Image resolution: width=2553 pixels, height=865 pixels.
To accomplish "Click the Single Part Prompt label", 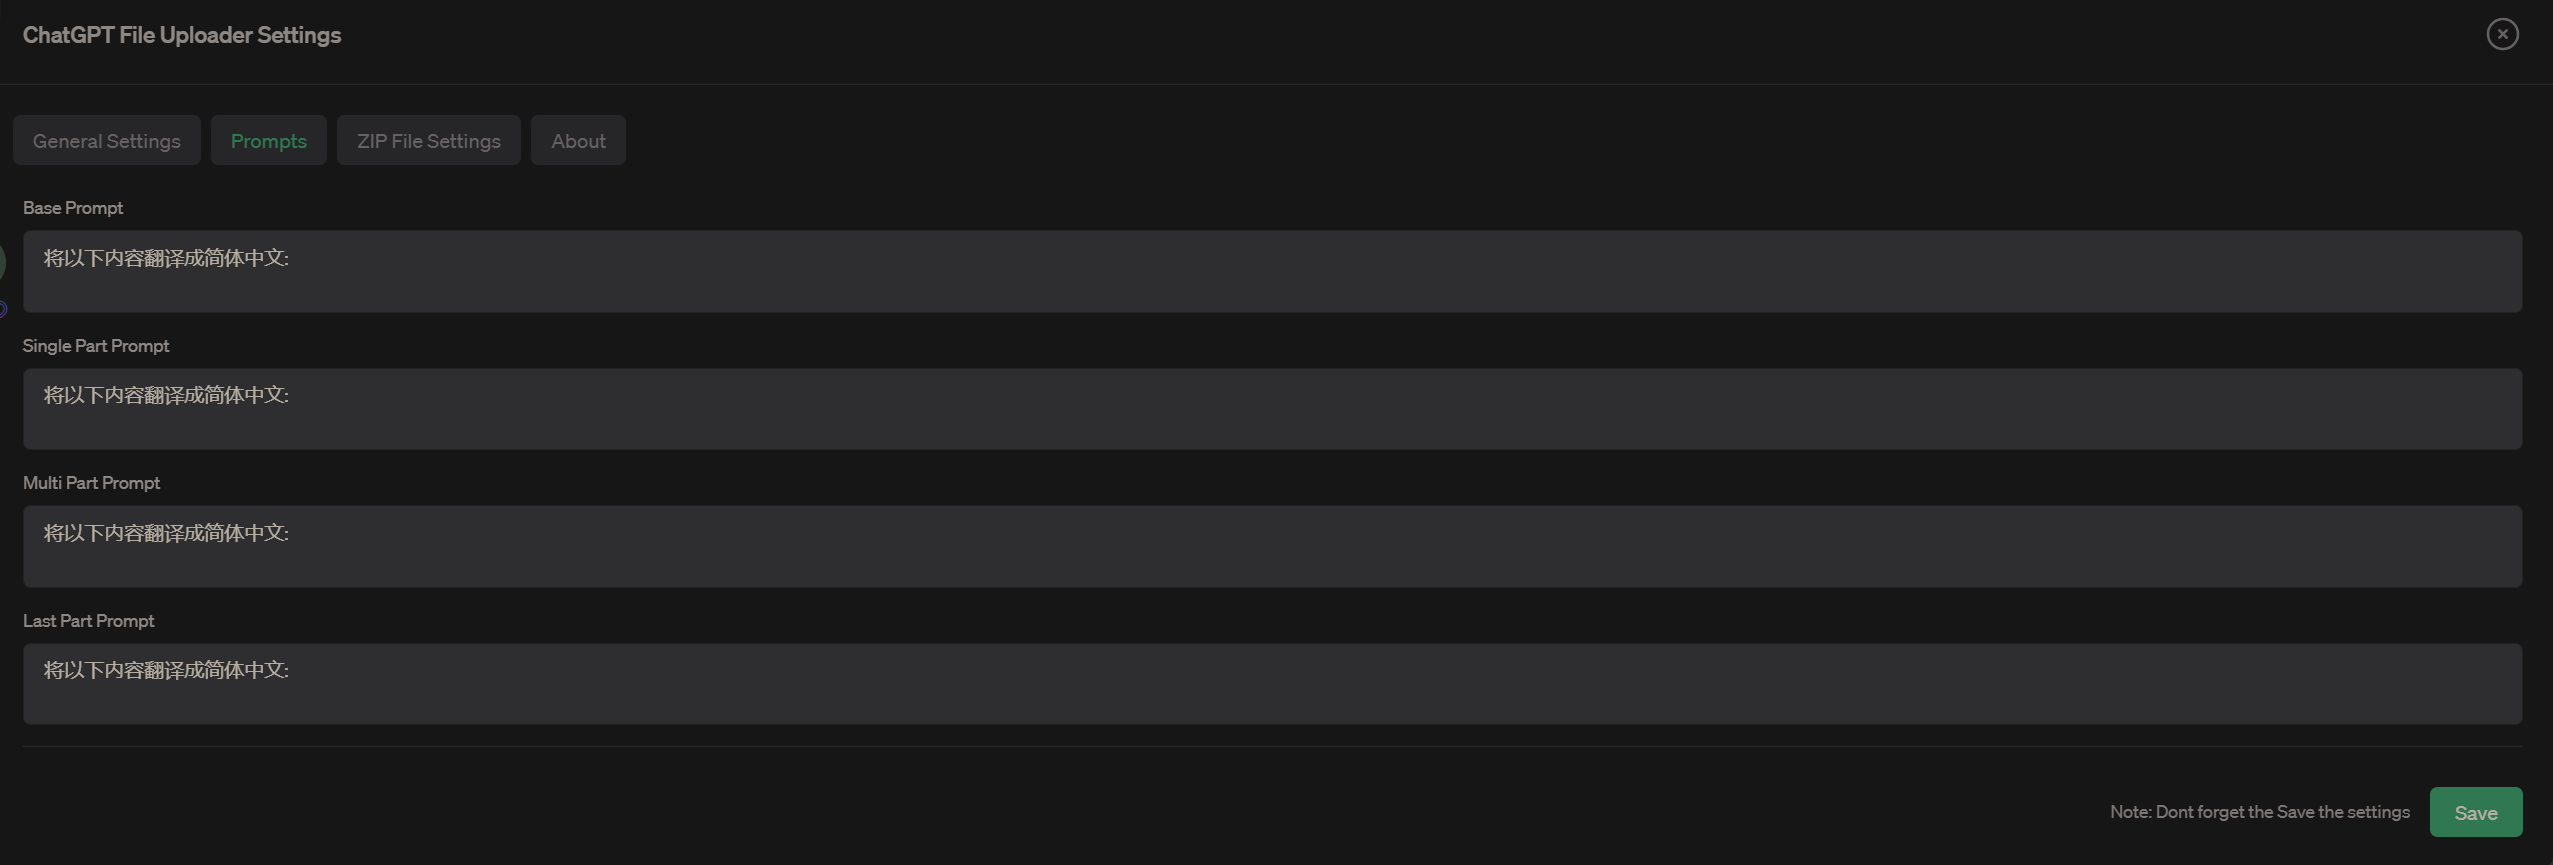I will (x=96, y=346).
